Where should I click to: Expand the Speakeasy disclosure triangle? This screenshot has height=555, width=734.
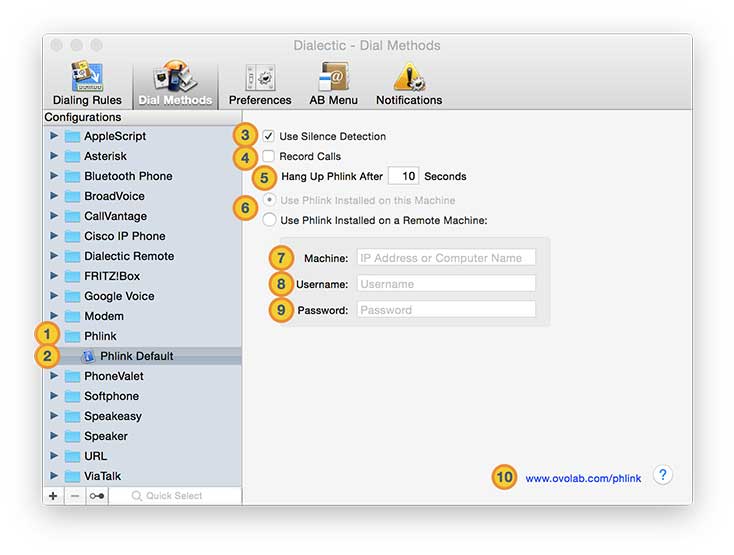tap(54, 416)
